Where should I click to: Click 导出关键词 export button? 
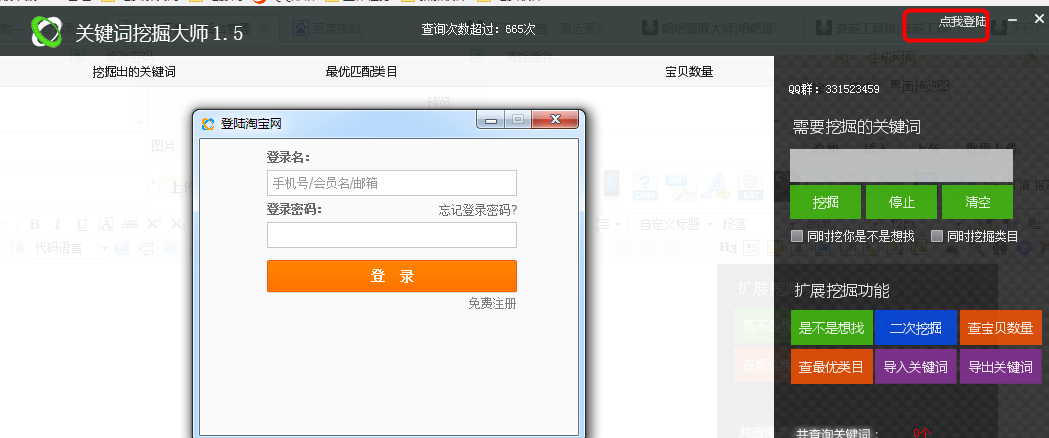point(1000,366)
